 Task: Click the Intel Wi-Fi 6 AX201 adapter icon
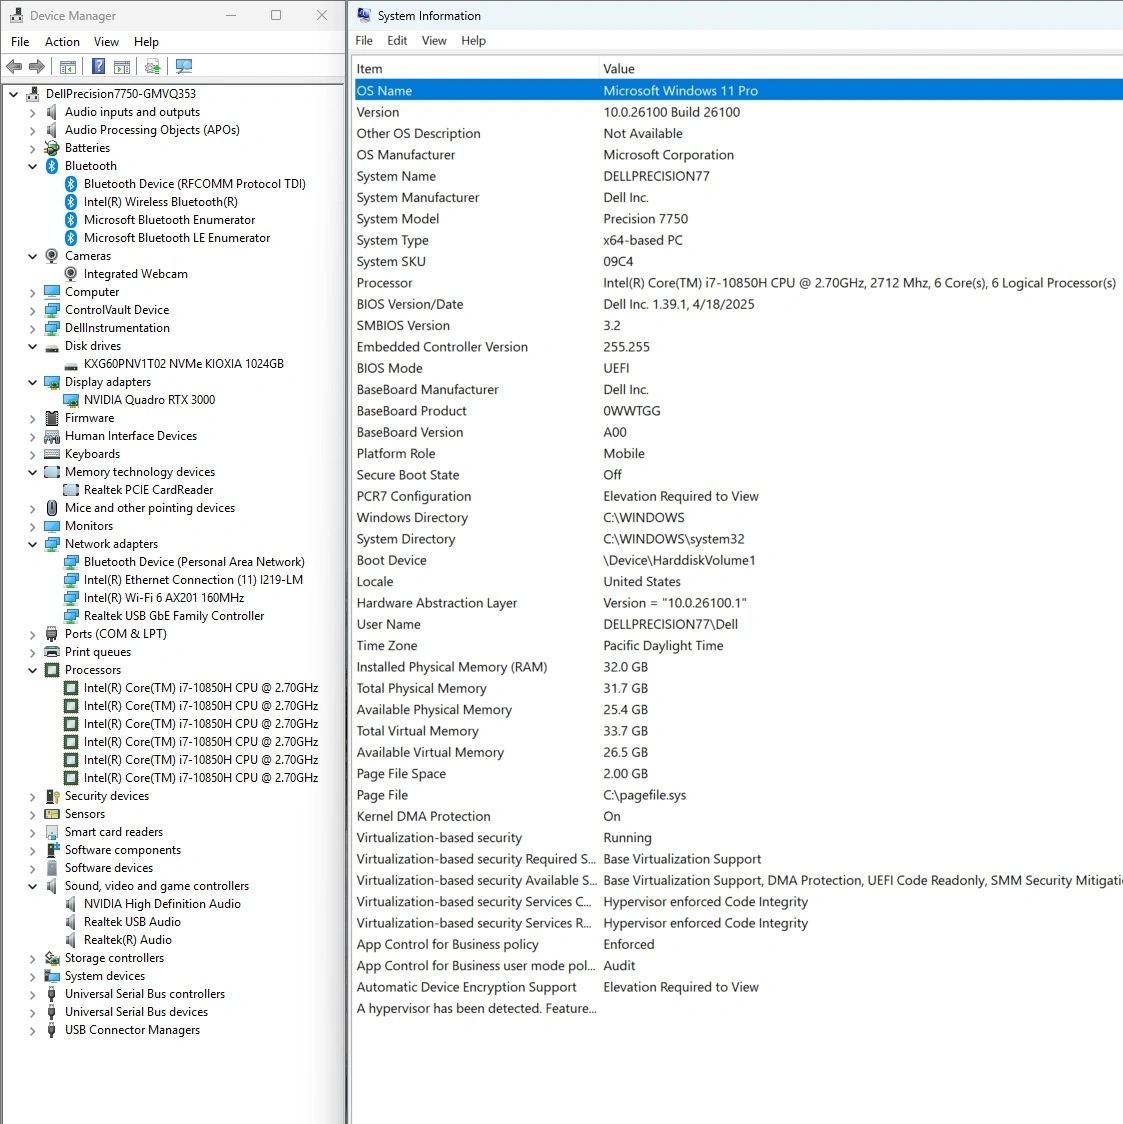click(x=70, y=598)
